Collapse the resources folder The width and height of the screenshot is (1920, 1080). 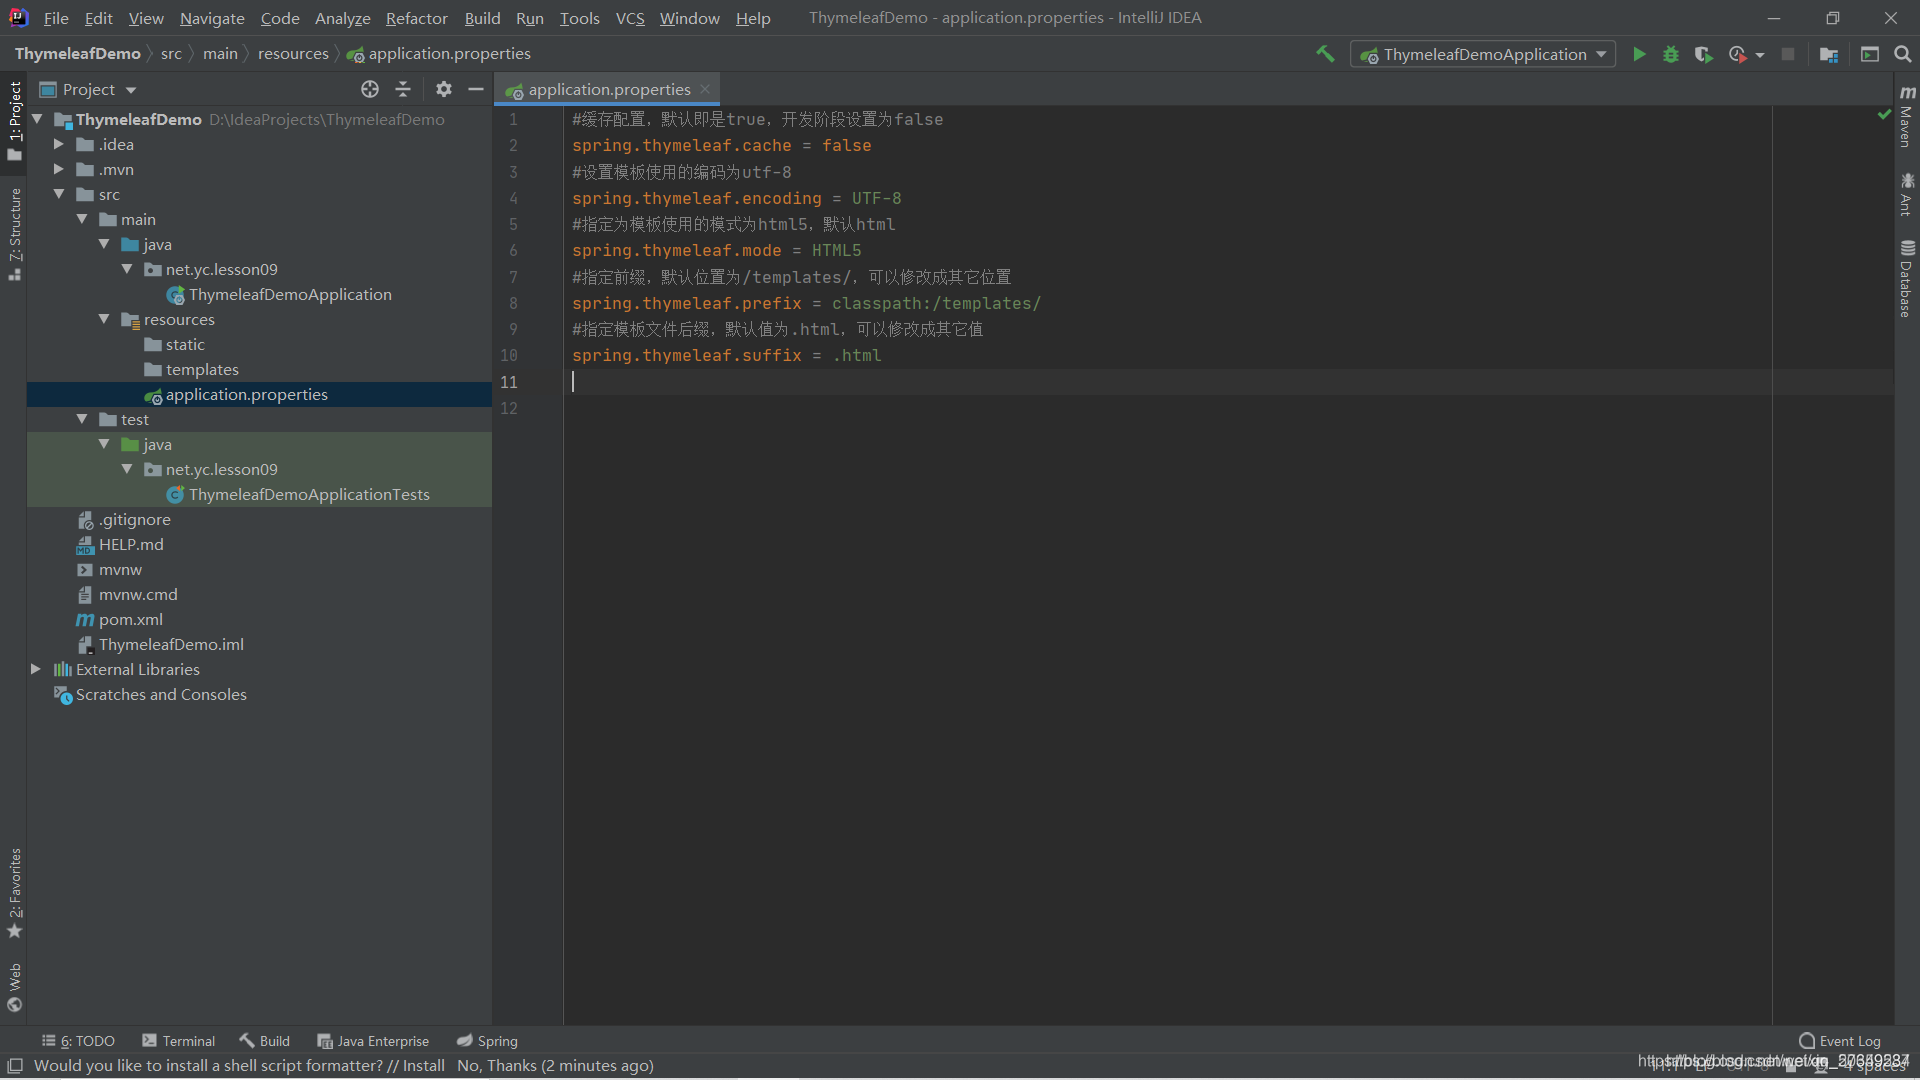[x=104, y=319]
